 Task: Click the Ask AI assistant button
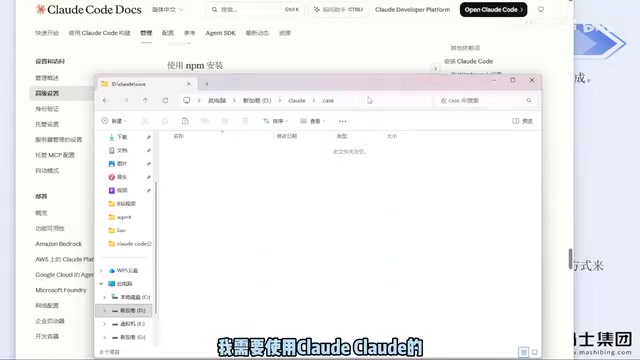point(338,9)
